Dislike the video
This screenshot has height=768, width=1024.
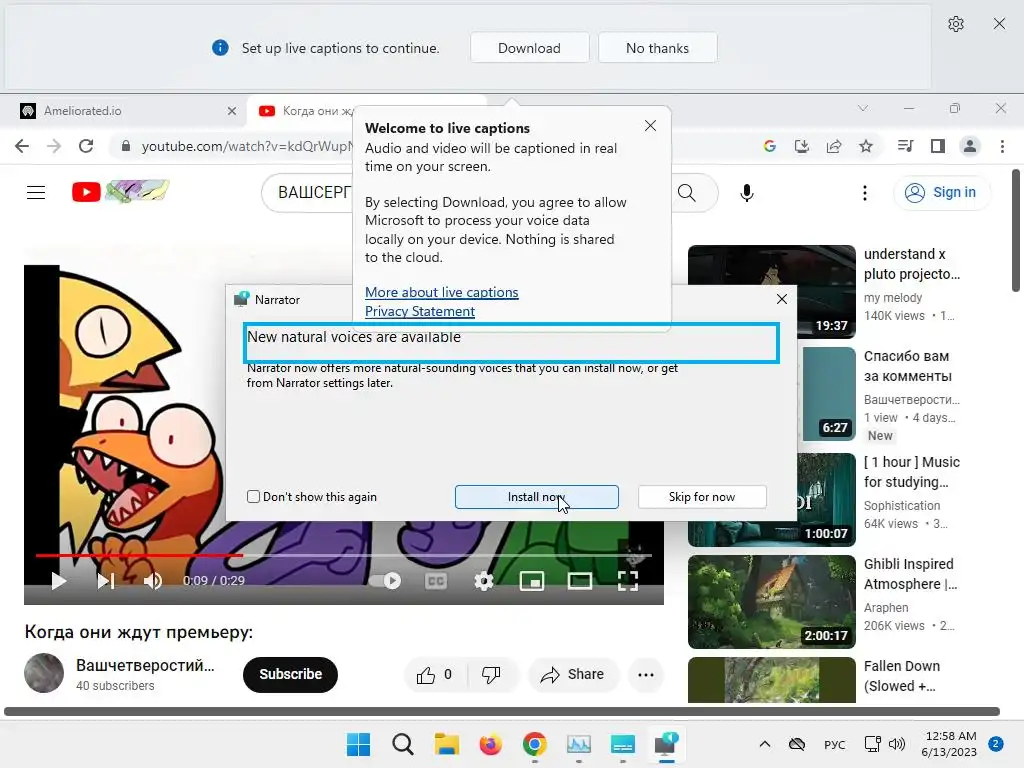pos(491,675)
